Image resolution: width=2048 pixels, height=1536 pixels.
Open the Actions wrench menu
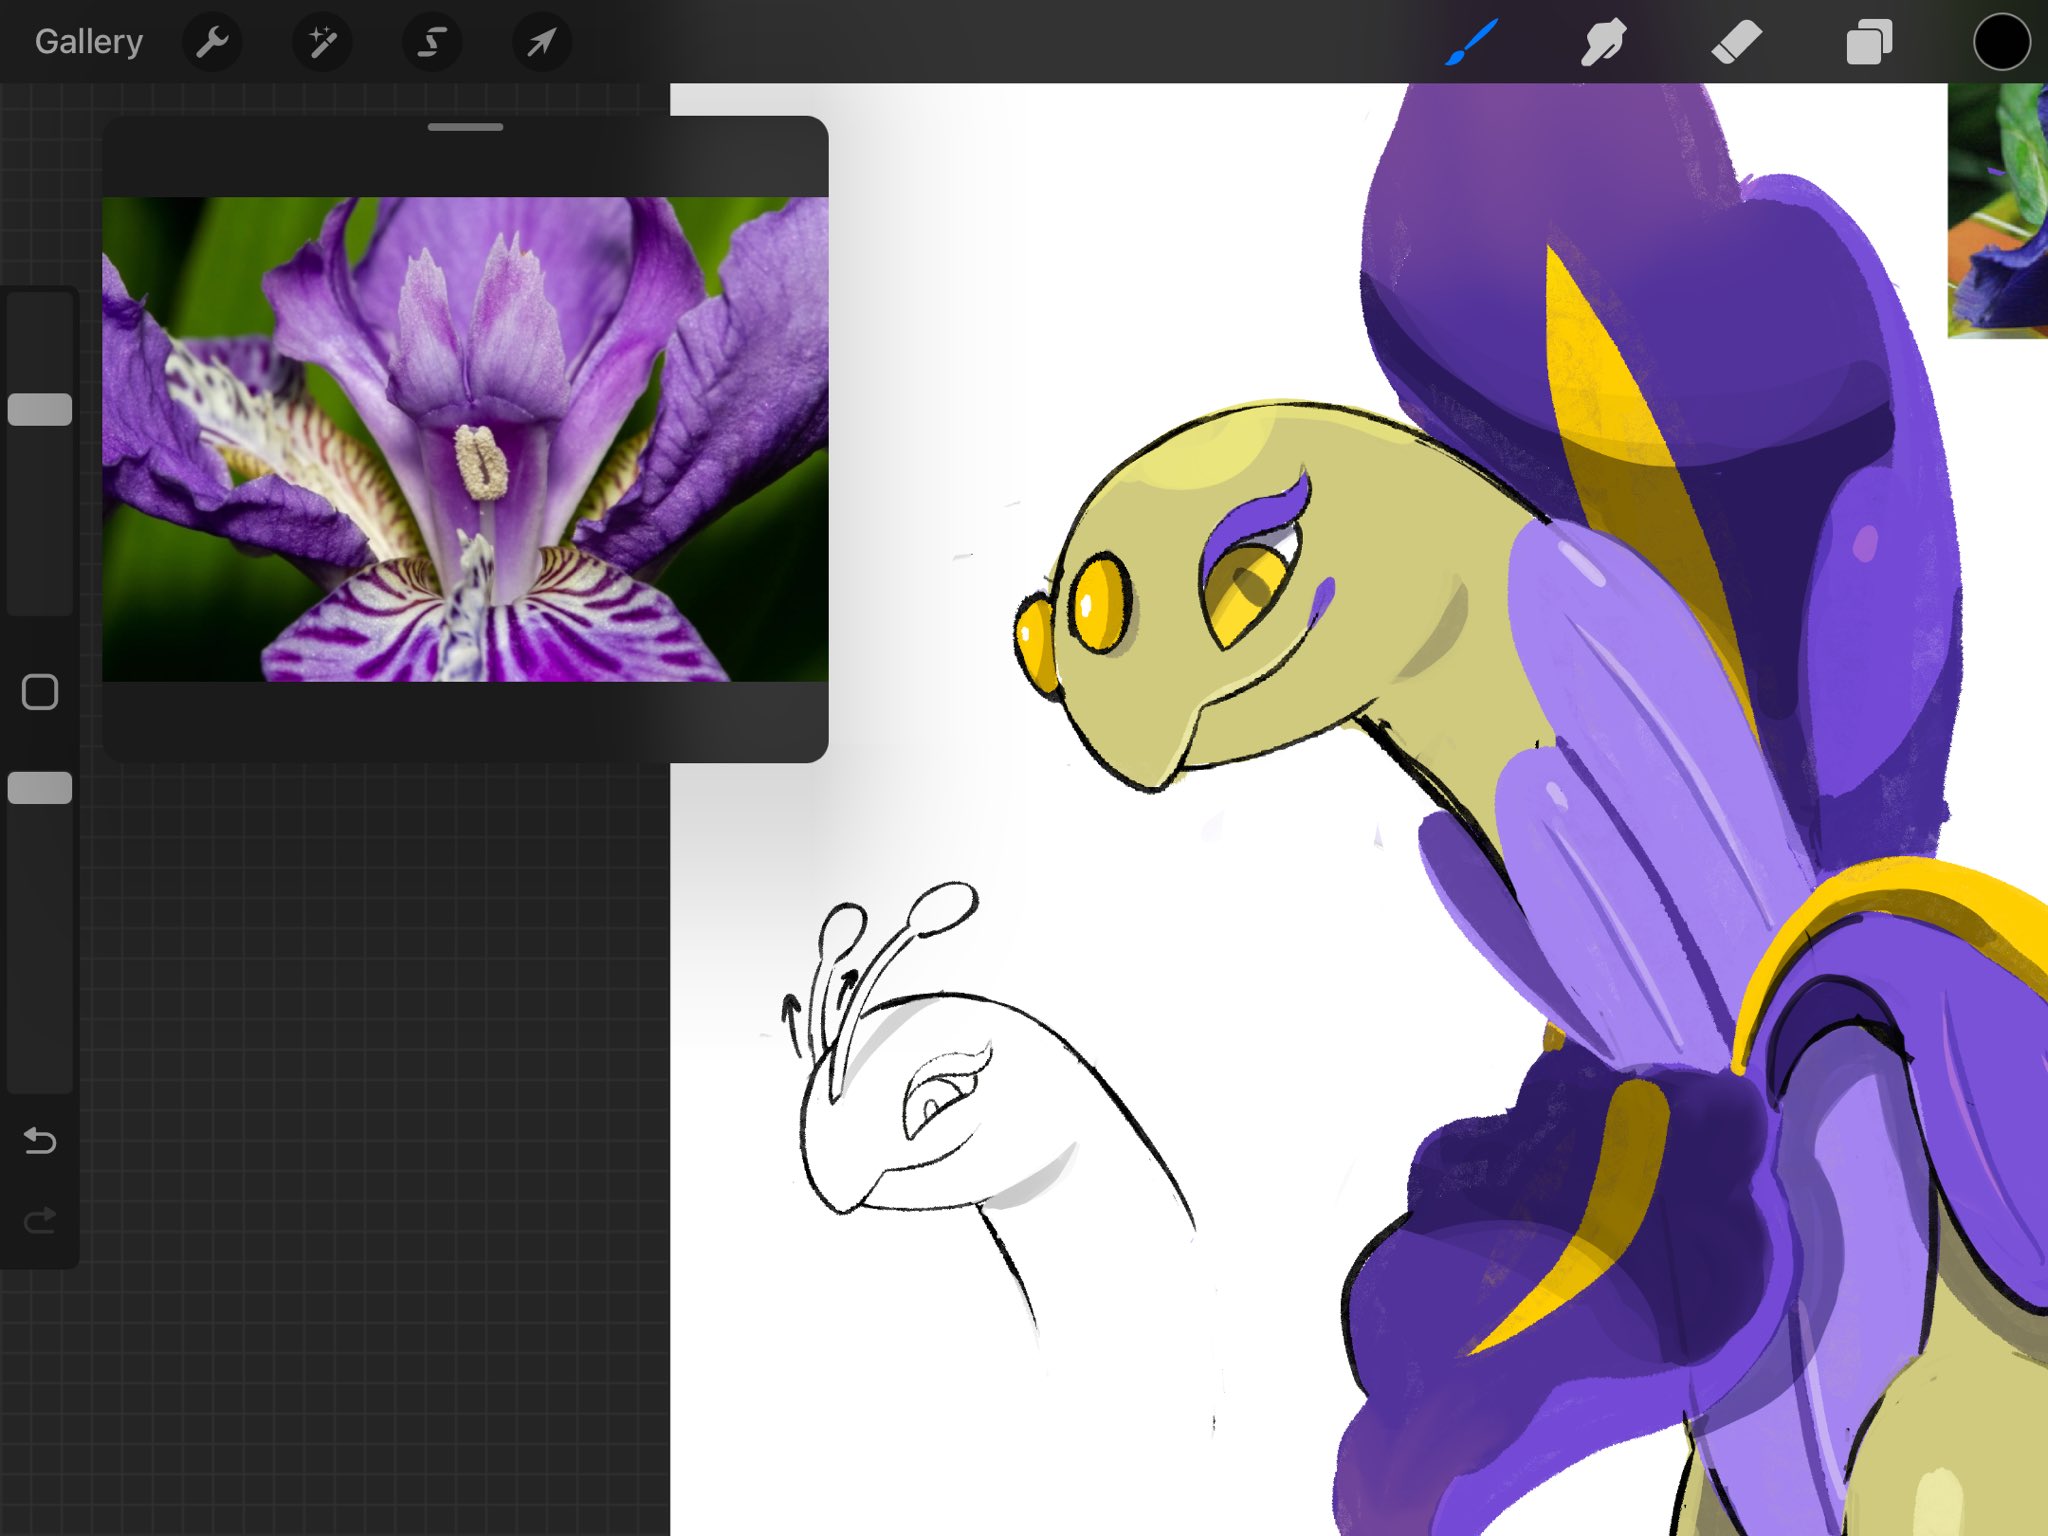(x=212, y=42)
